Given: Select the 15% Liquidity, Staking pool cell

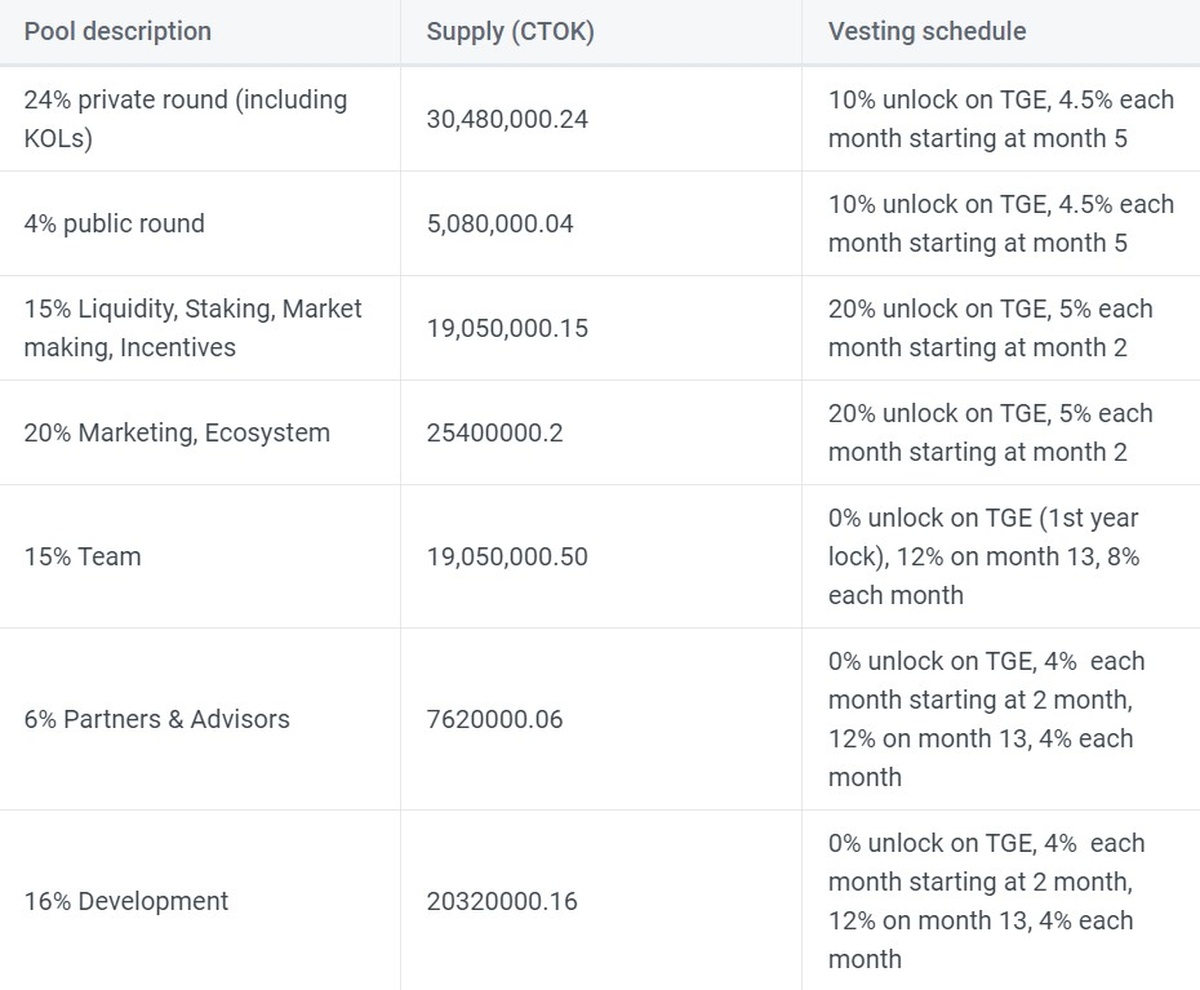Looking at the screenshot, I should coord(193,328).
